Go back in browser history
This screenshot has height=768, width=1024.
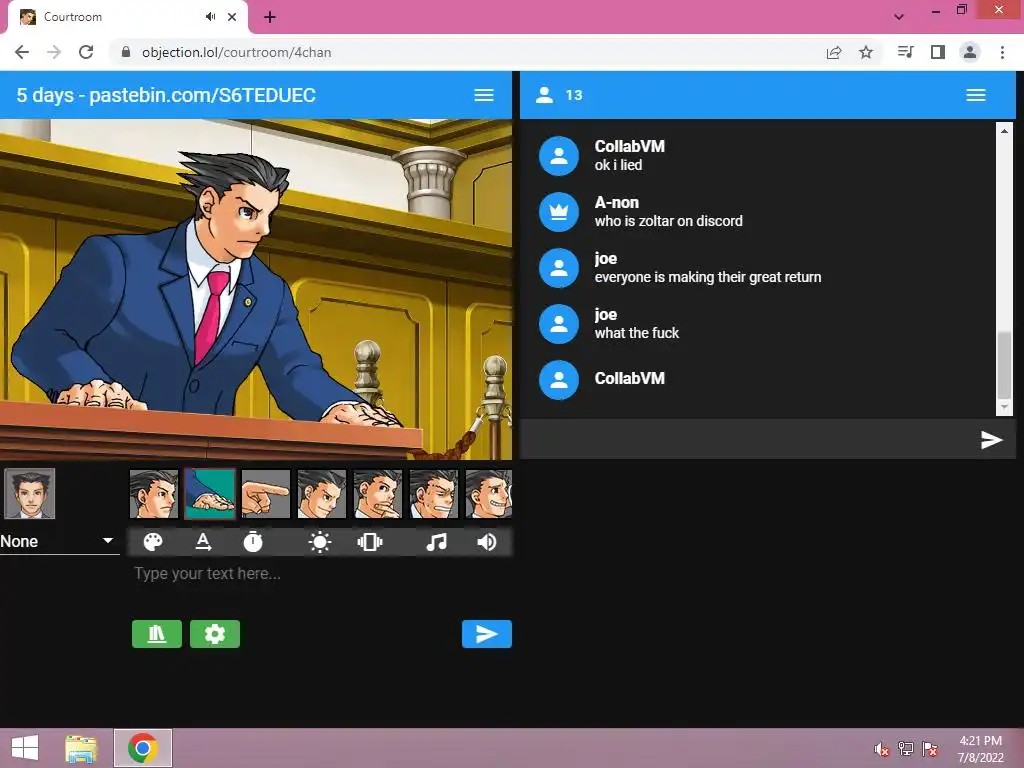click(x=22, y=52)
